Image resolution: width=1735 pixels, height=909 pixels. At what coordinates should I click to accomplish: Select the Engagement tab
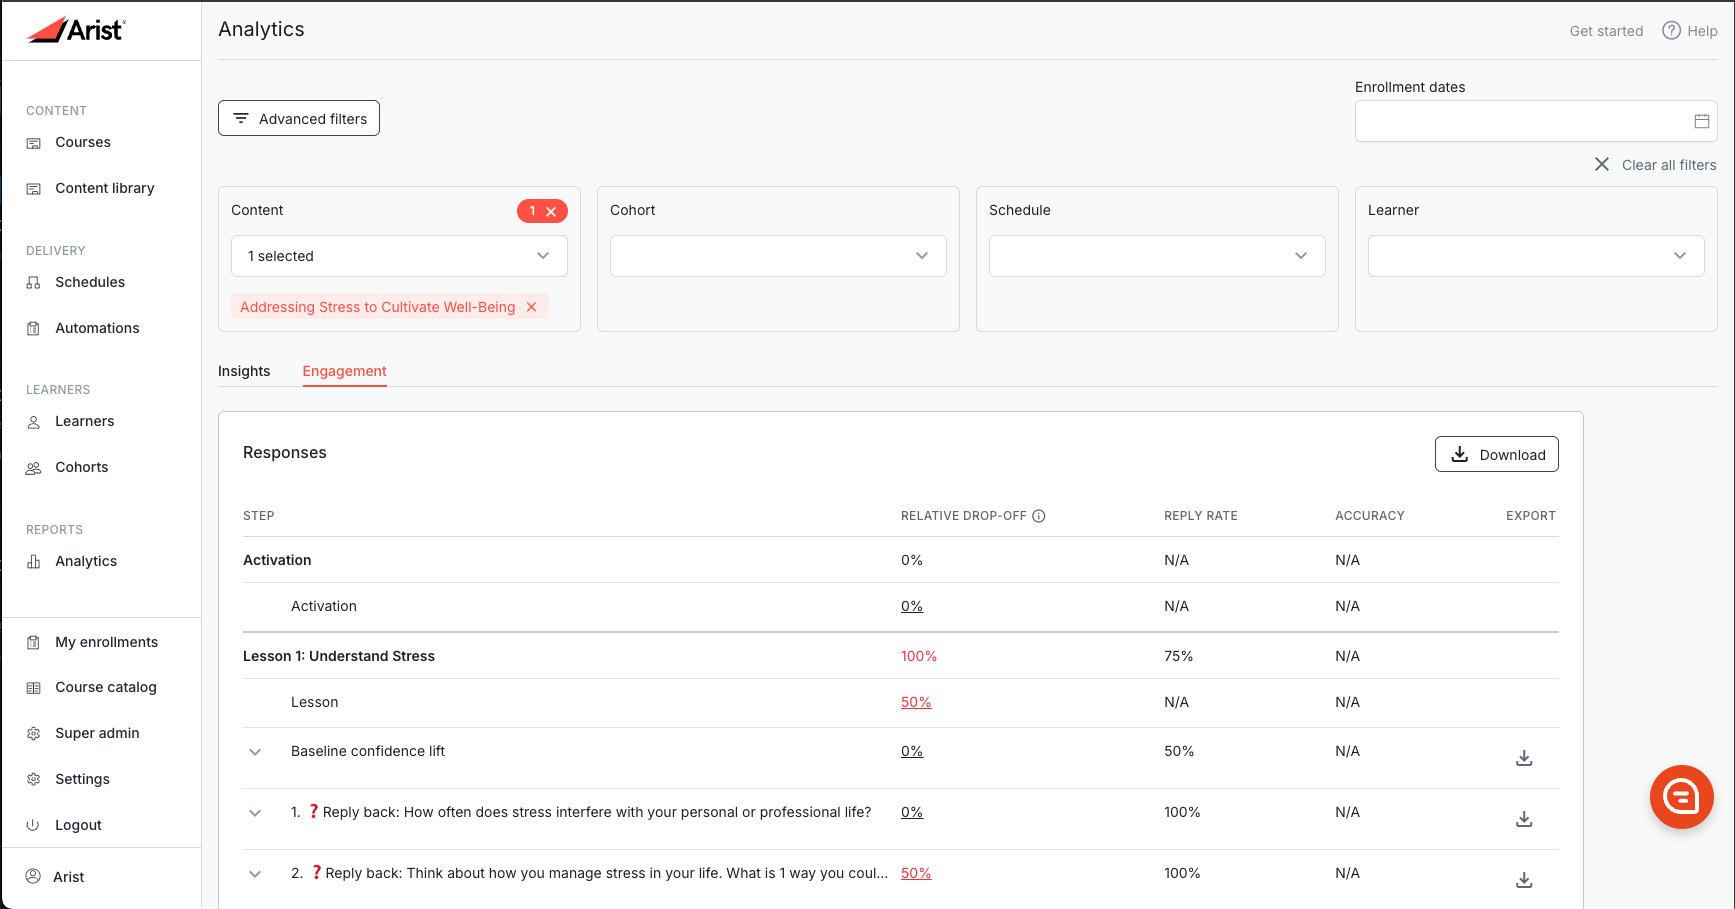(344, 371)
